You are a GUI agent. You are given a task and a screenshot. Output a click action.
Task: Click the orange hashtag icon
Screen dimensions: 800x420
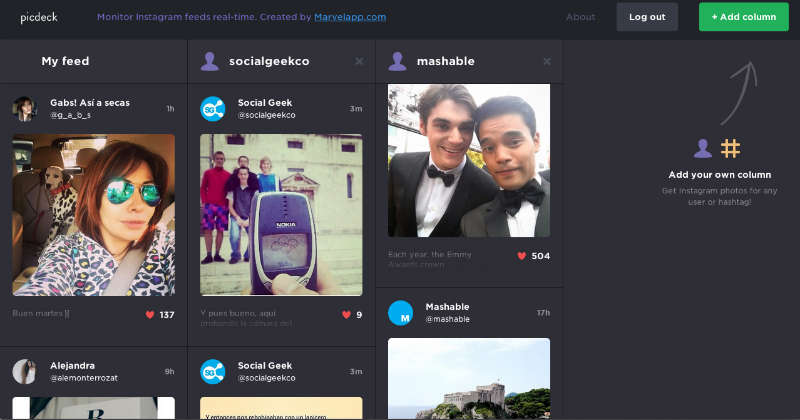730,149
